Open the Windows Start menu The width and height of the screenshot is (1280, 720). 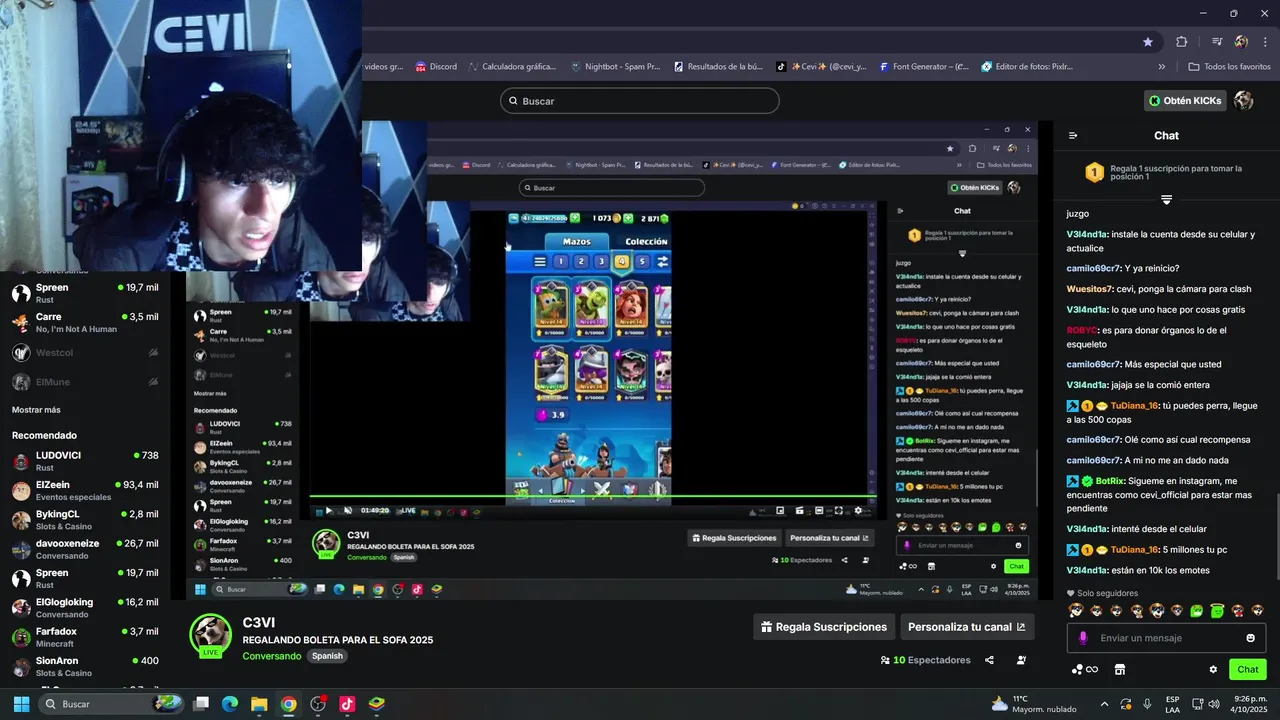pyautogui.click(x=21, y=704)
